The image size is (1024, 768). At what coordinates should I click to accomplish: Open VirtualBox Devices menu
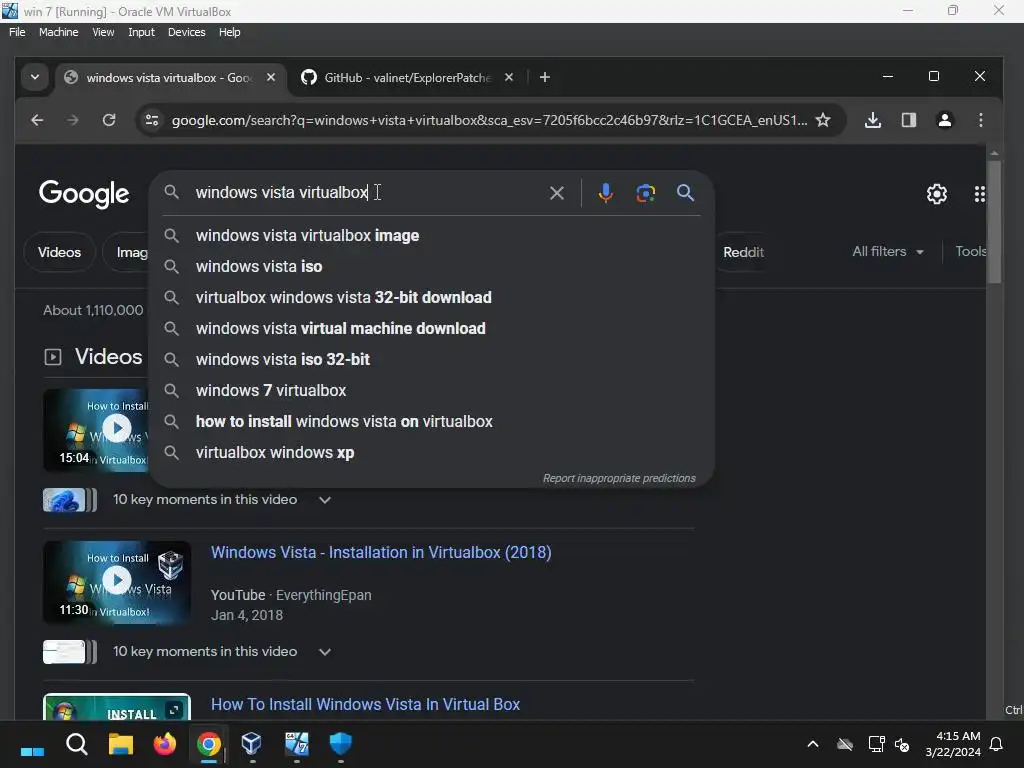(x=186, y=32)
